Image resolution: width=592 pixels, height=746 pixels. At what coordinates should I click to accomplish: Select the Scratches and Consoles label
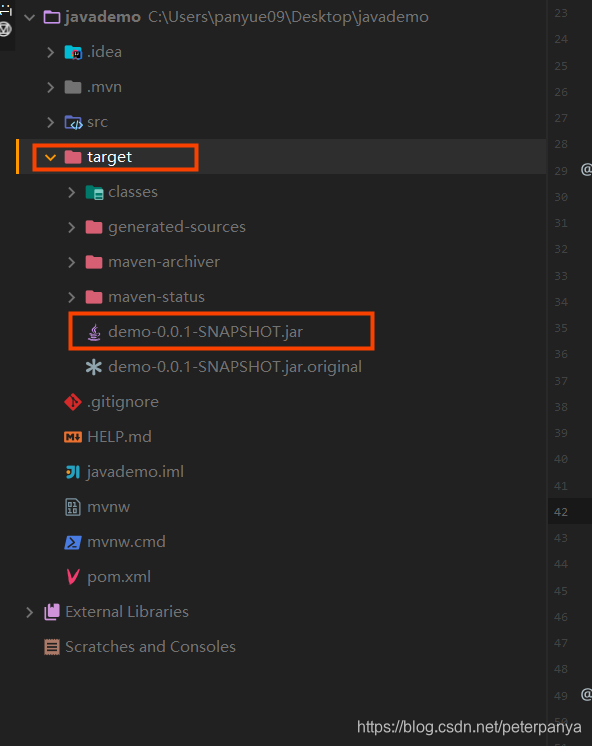pyautogui.click(x=150, y=647)
